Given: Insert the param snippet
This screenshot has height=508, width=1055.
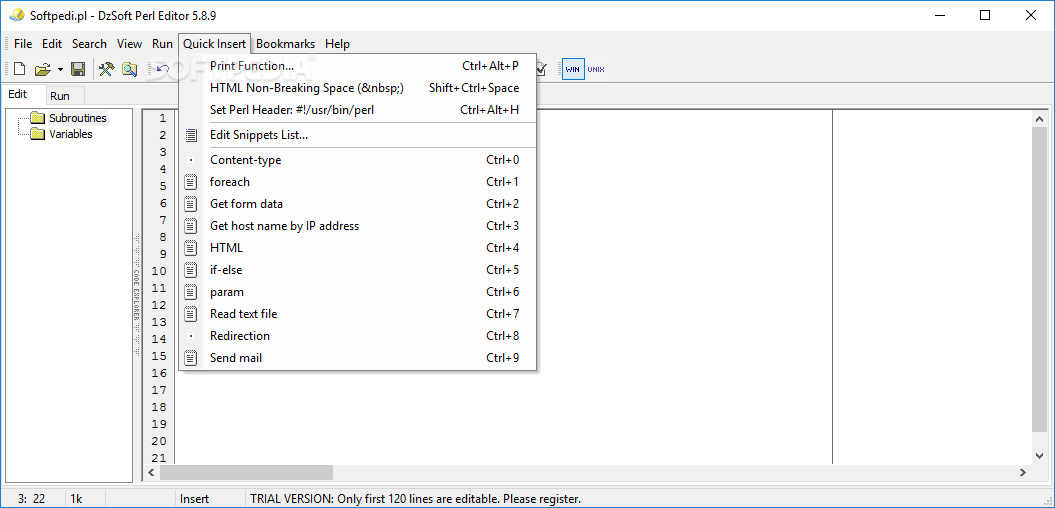Looking at the screenshot, I should coord(357,292).
